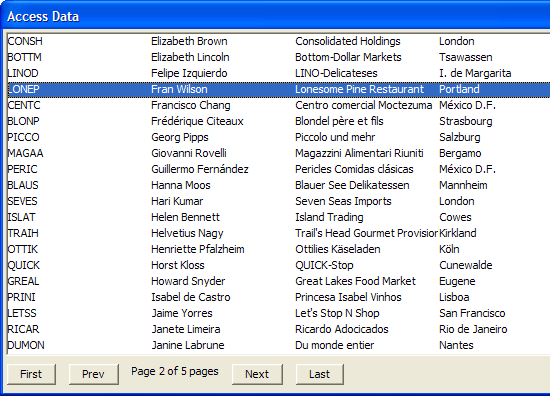This screenshot has height=396, width=550.
Task: Select company Ottilies Käseladen
Action: point(338,249)
